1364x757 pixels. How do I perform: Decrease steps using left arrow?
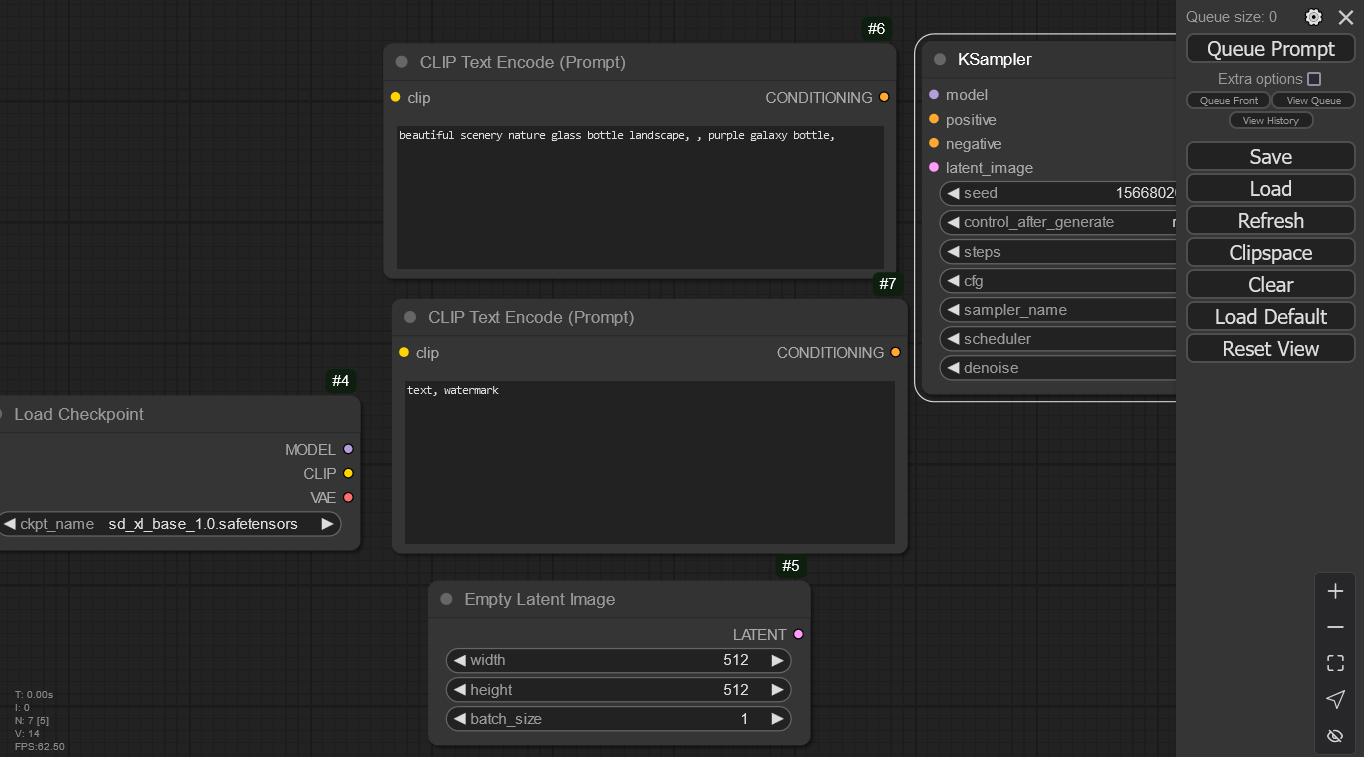click(953, 252)
